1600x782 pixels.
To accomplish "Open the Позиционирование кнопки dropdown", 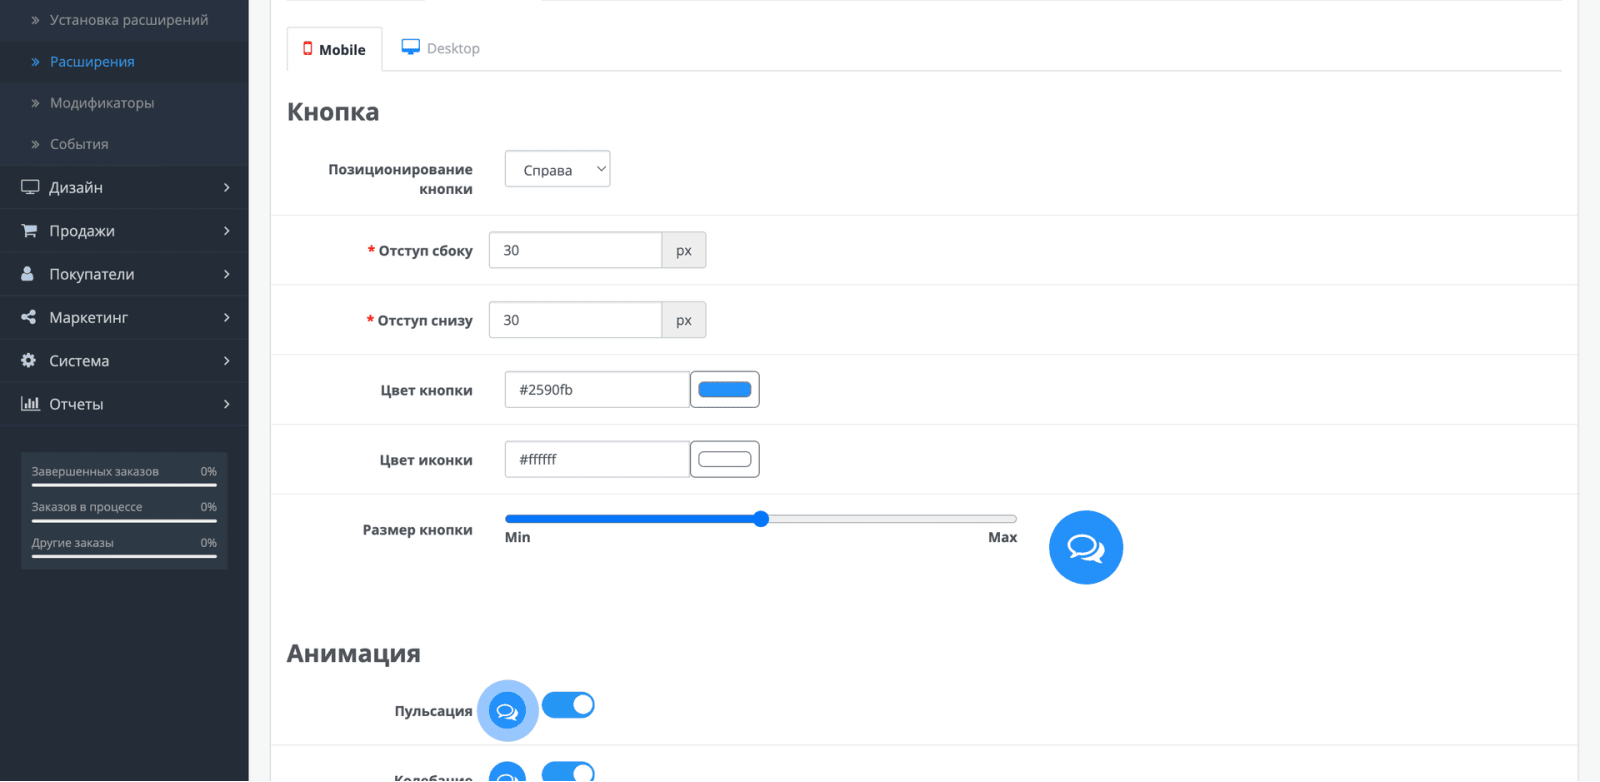I will (x=557, y=169).
